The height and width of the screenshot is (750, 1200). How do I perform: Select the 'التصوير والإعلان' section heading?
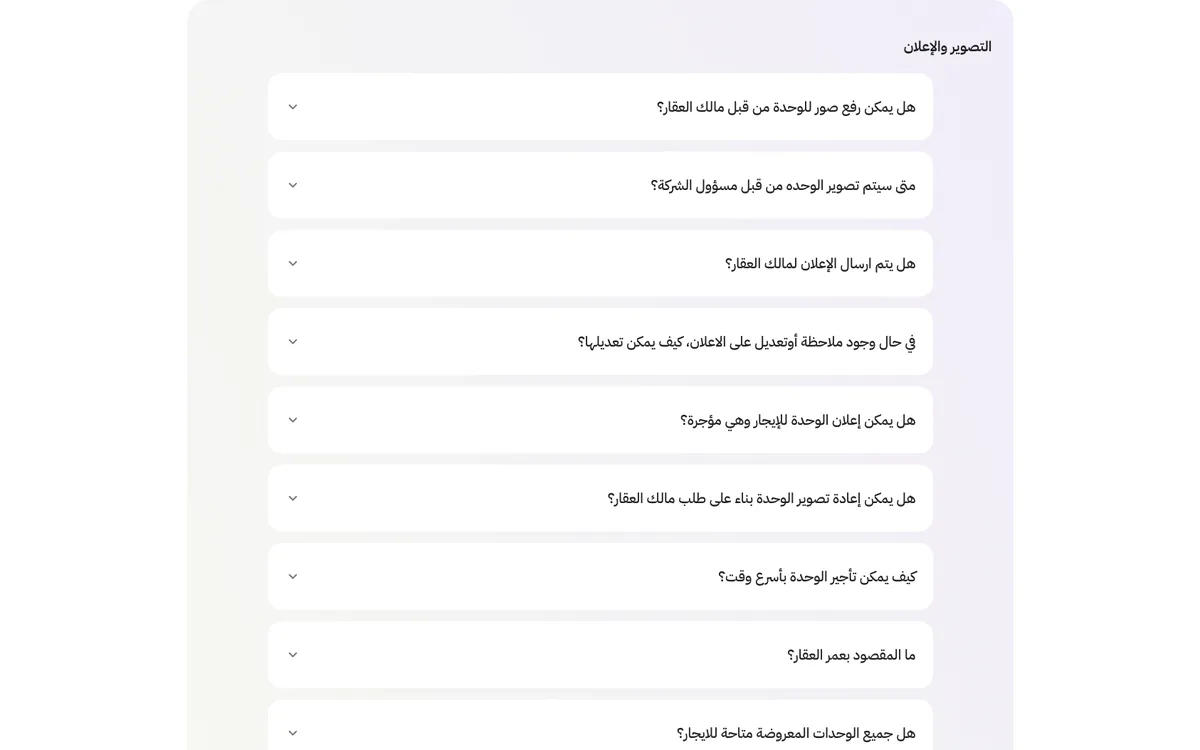(x=947, y=46)
